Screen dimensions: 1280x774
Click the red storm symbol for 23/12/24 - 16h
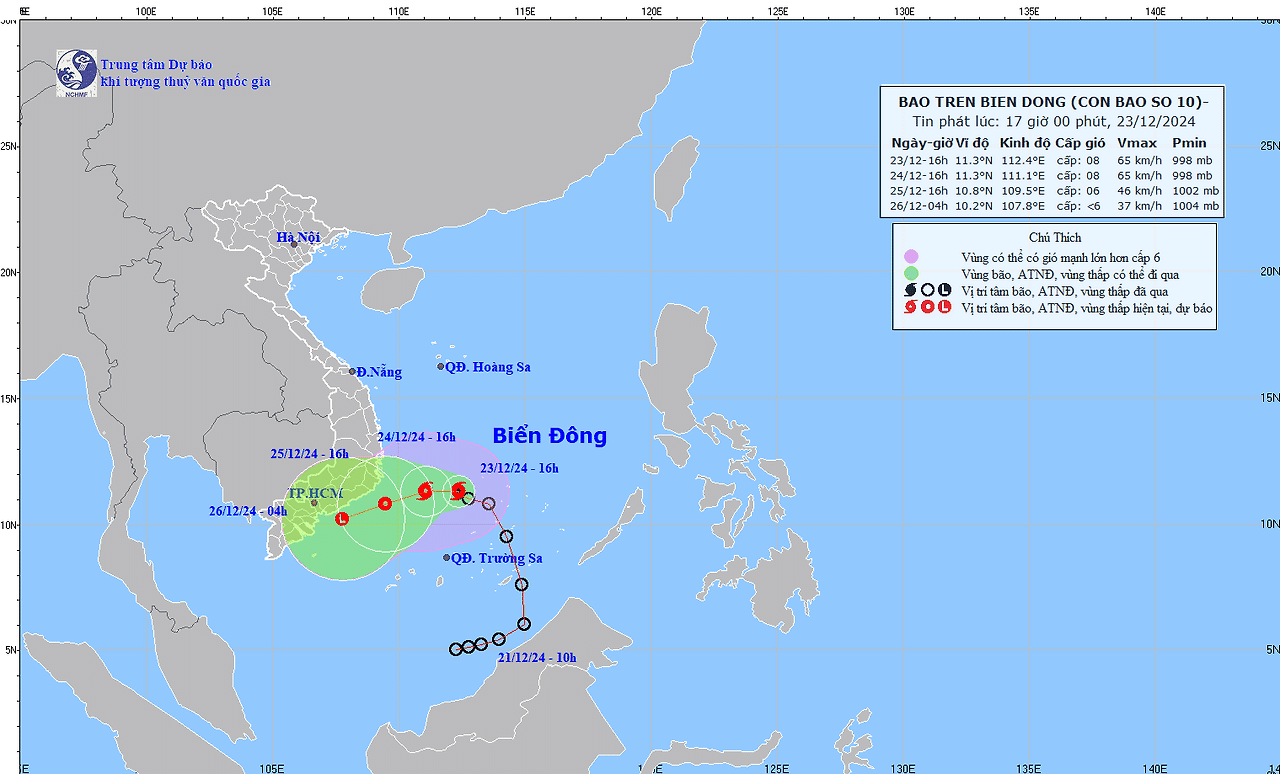(x=459, y=491)
